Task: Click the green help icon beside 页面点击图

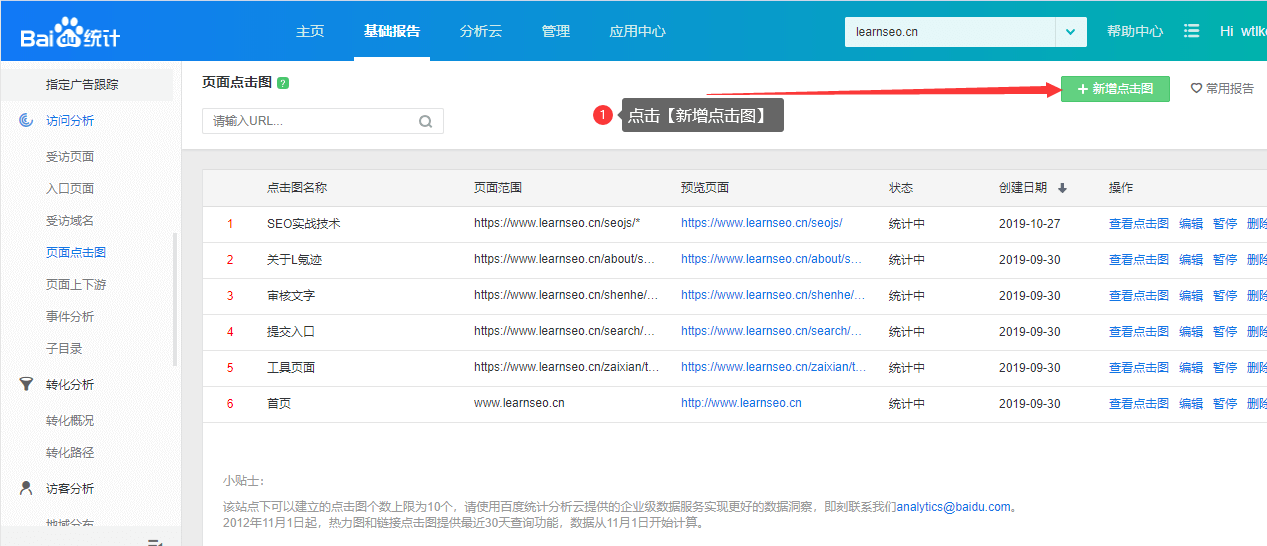Action: coord(283,83)
